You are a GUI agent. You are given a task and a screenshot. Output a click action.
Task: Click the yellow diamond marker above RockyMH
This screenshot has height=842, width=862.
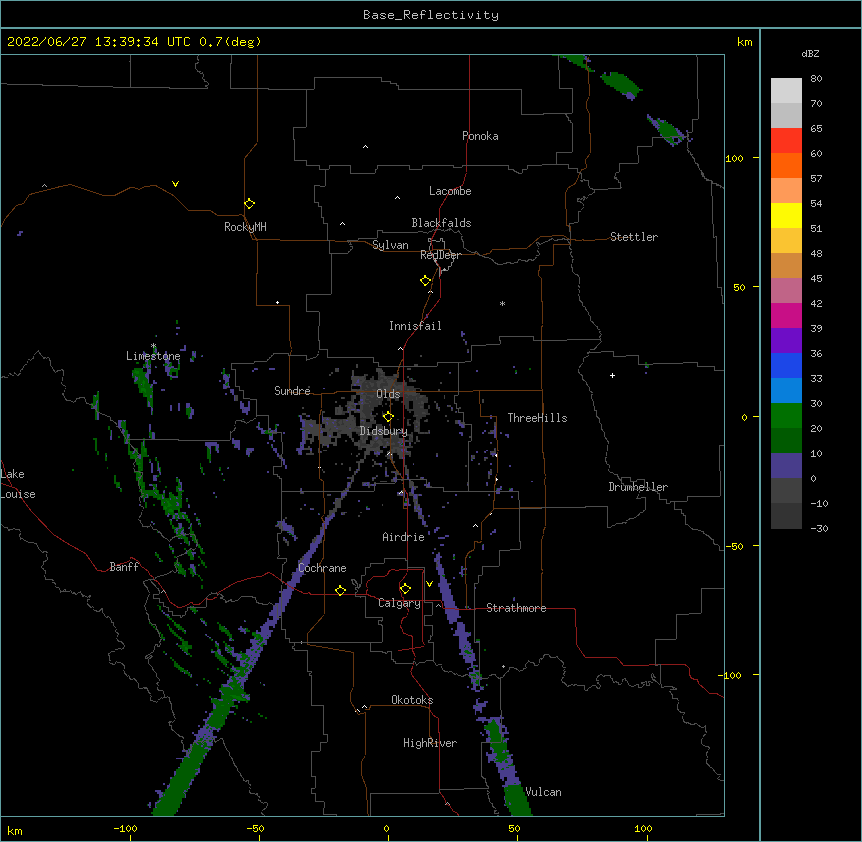pos(250,204)
